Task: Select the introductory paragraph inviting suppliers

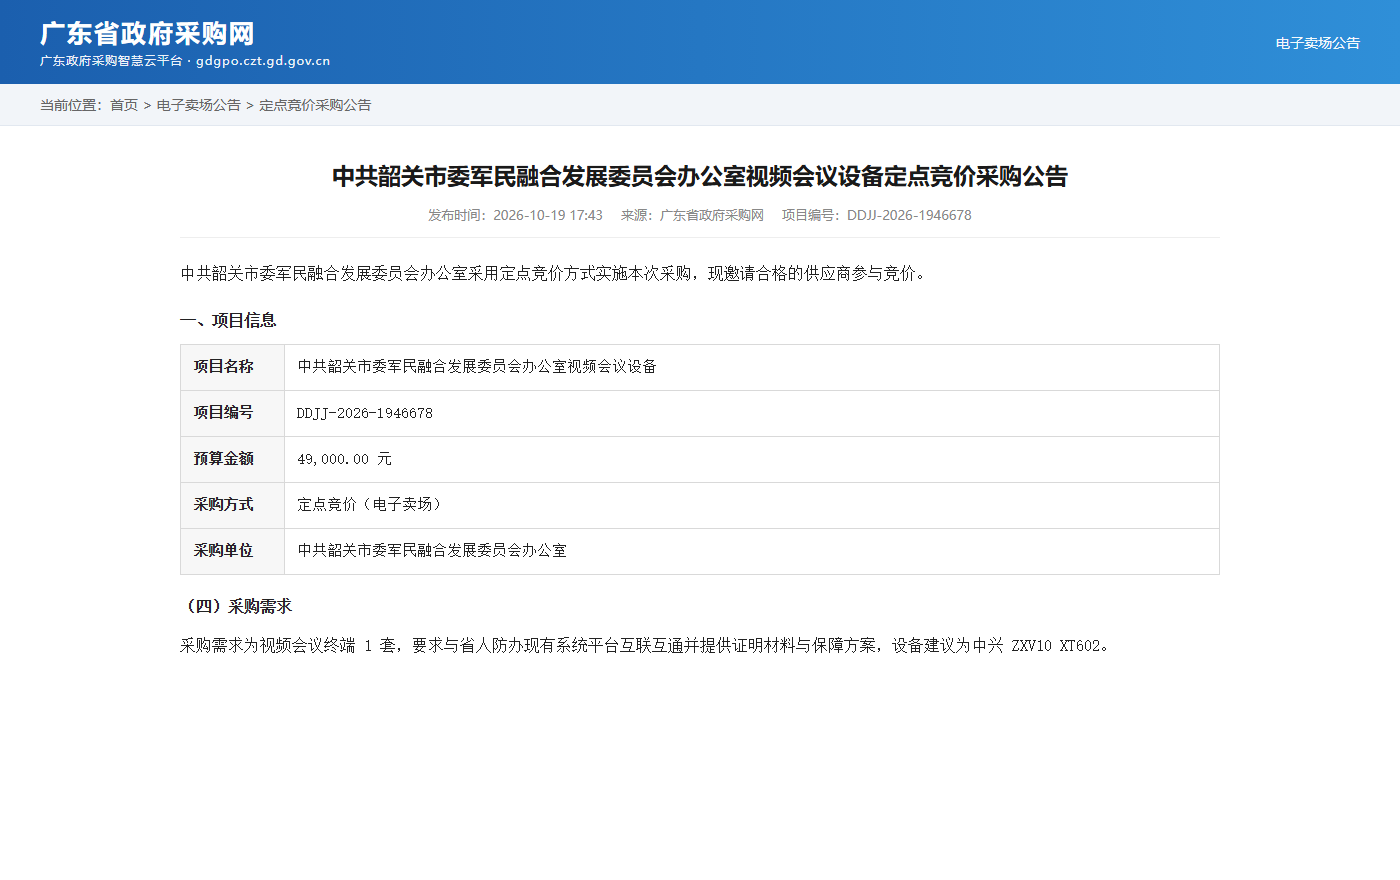Action: tap(556, 273)
